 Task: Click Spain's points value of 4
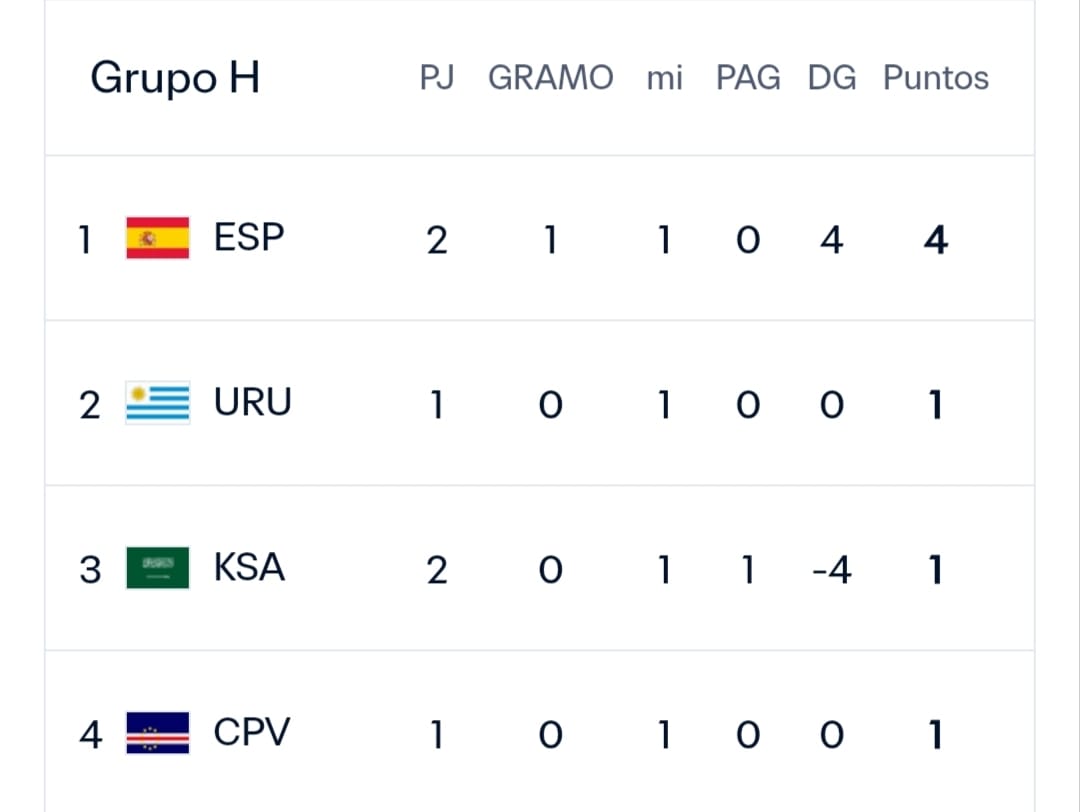point(935,240)
